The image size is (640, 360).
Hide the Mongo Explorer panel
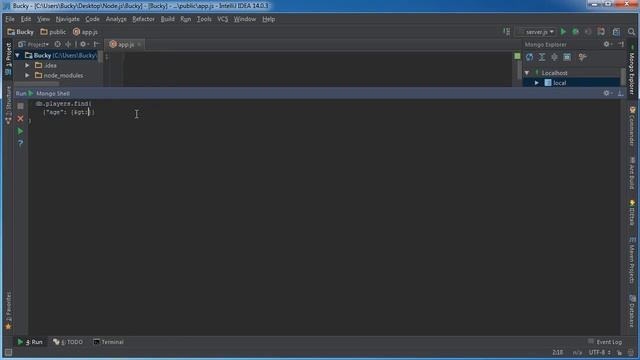621,44
